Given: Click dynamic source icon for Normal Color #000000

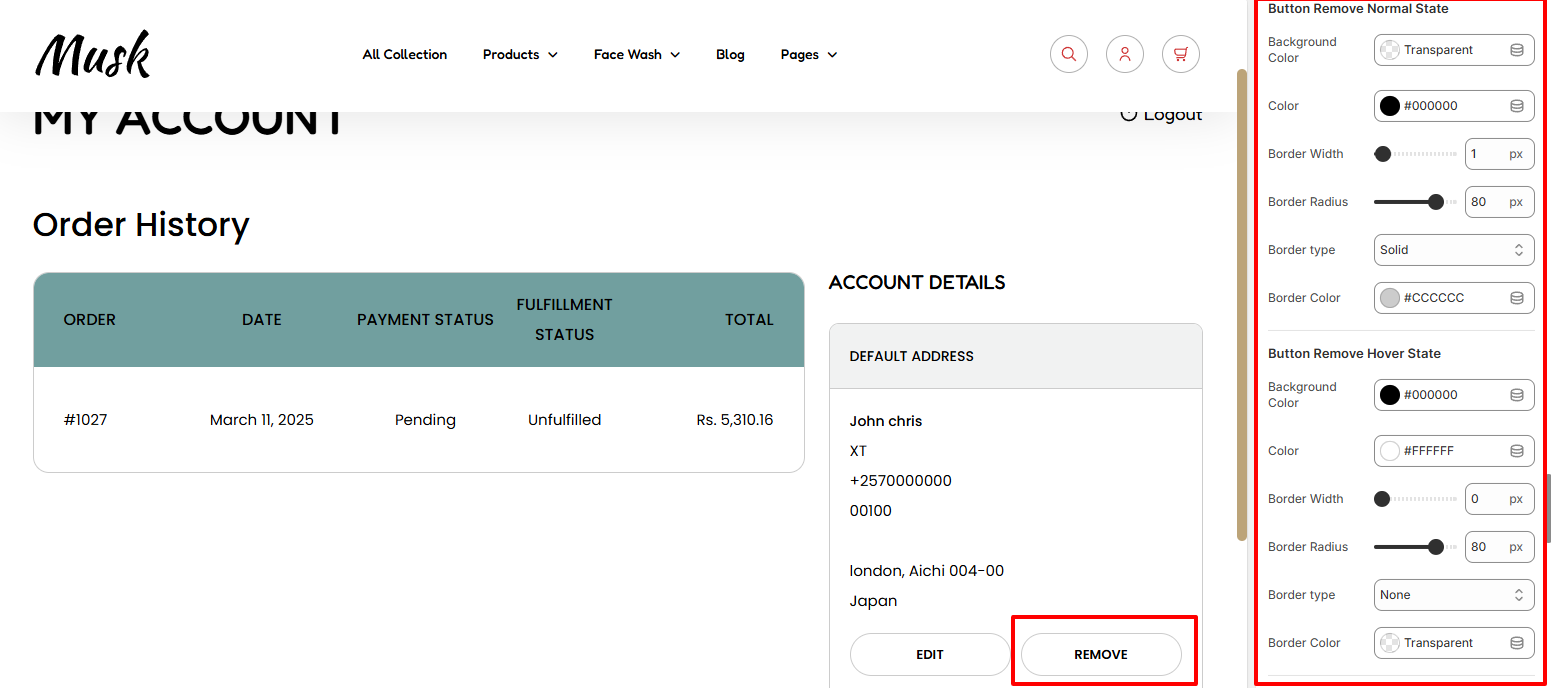Looking at the screenshot, I should [1516, 106].
